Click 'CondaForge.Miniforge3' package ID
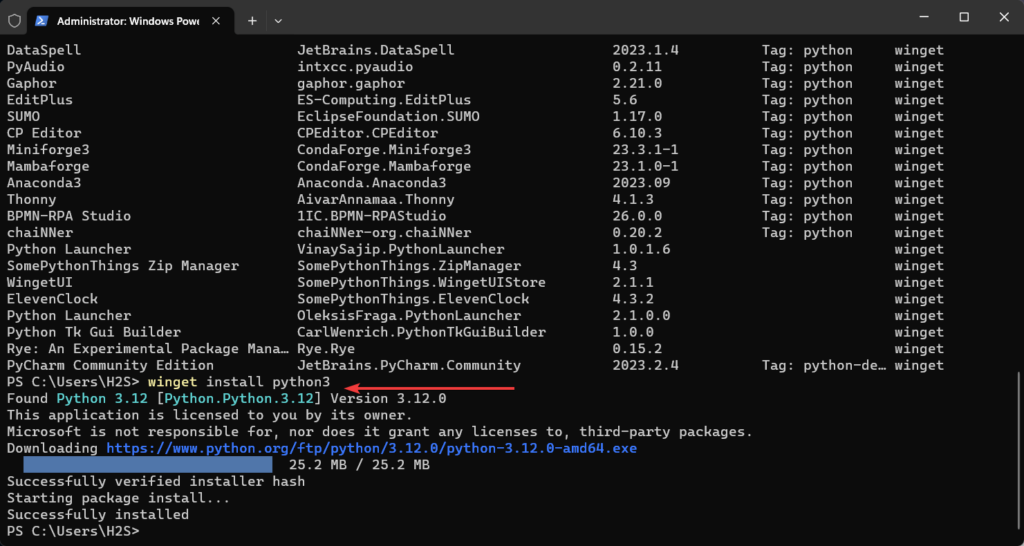Screen dimensions: 1024x546 pos(384,150)
